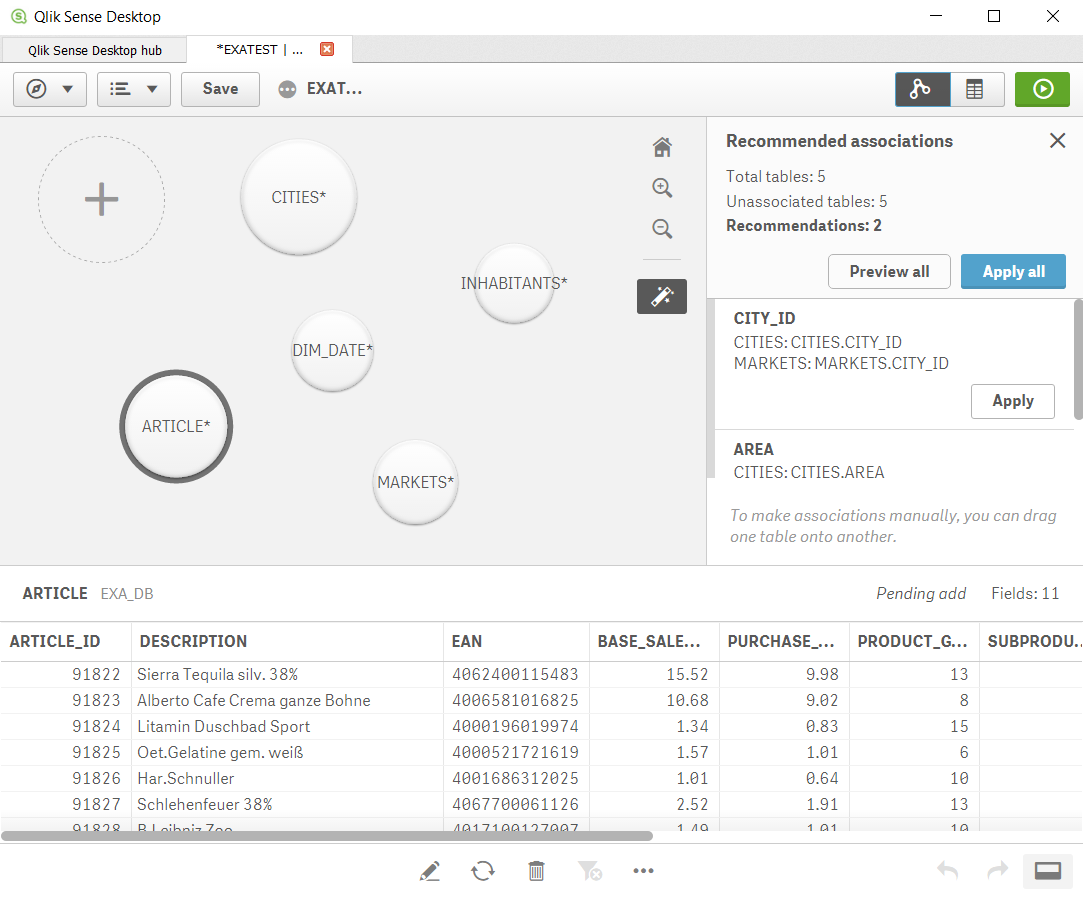Click the clear filters icon
The width and height of the screenshot is (1083, 898).
590,871
